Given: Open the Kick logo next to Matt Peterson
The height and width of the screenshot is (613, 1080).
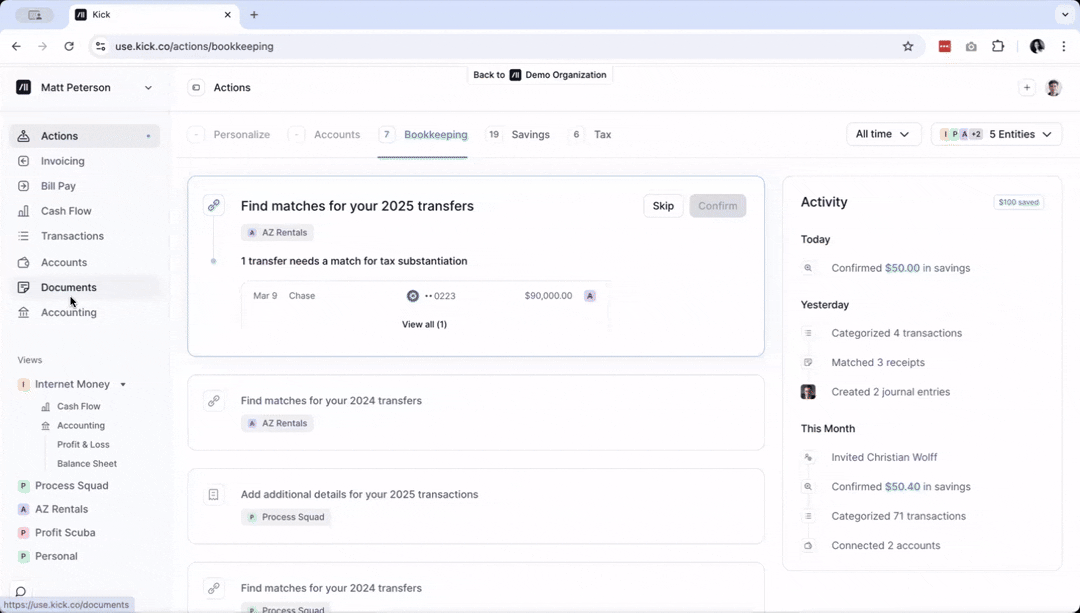Looking at the screenshot, I should [23, 87].
